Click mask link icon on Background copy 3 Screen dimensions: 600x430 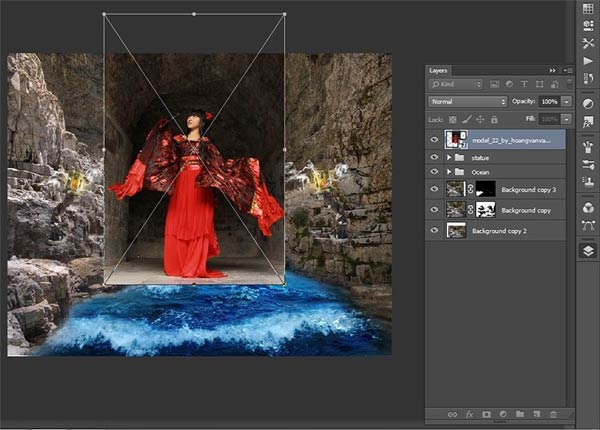pyautogui.click(x=470, y=189)
